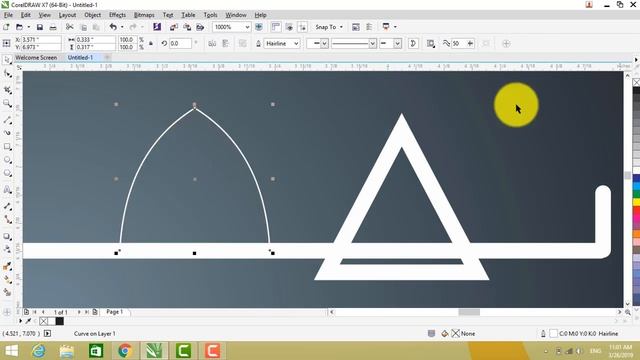Click the Export icon in toolbar
Screen dimensions: 640x360
pyautogui.click(x=187, y=27)
